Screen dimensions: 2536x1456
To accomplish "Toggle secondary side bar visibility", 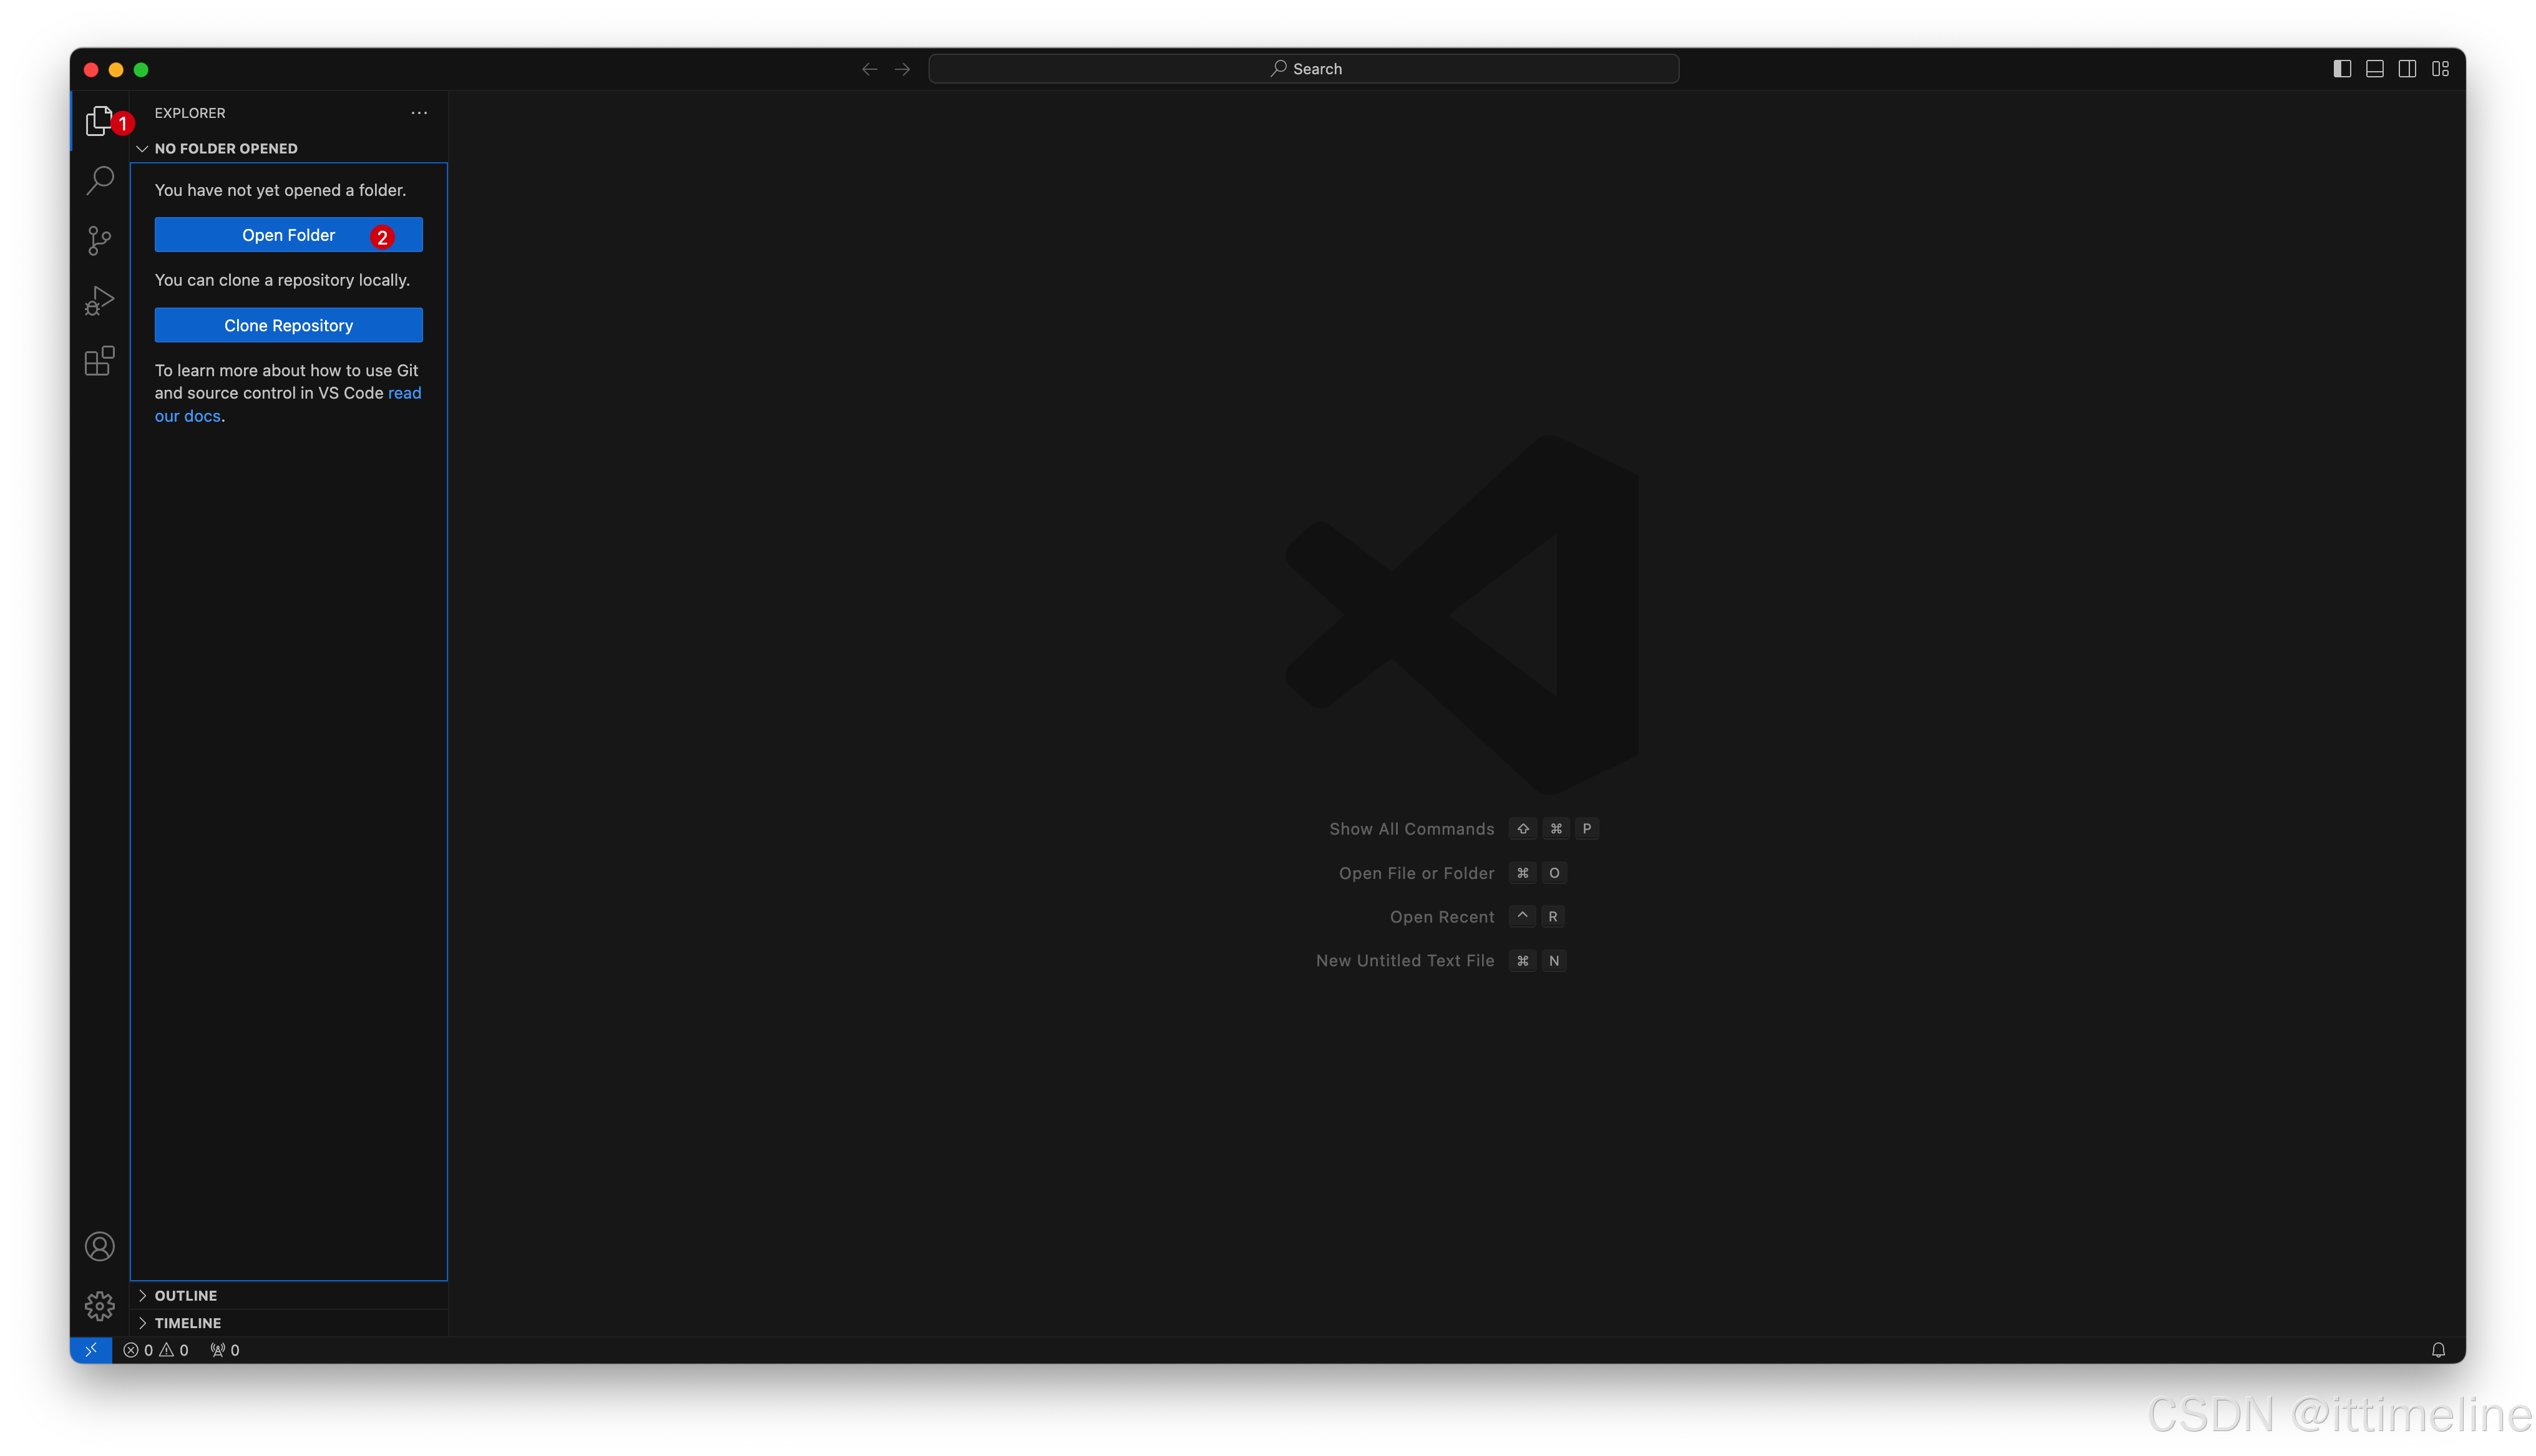I will [x=2408, y=69].
